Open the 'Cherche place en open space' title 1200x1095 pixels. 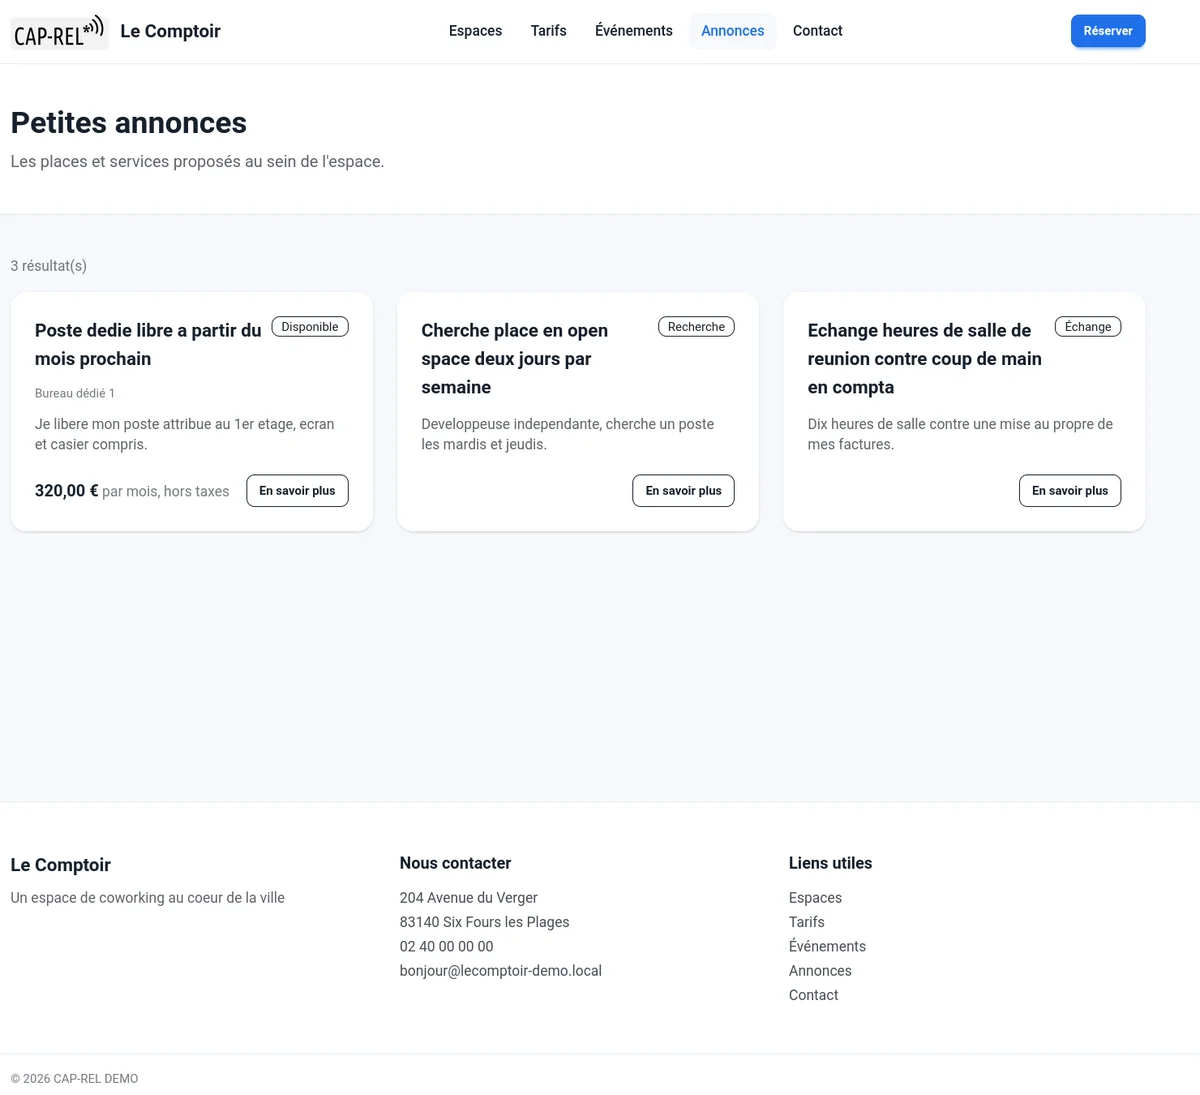click(x=514, y=359)
